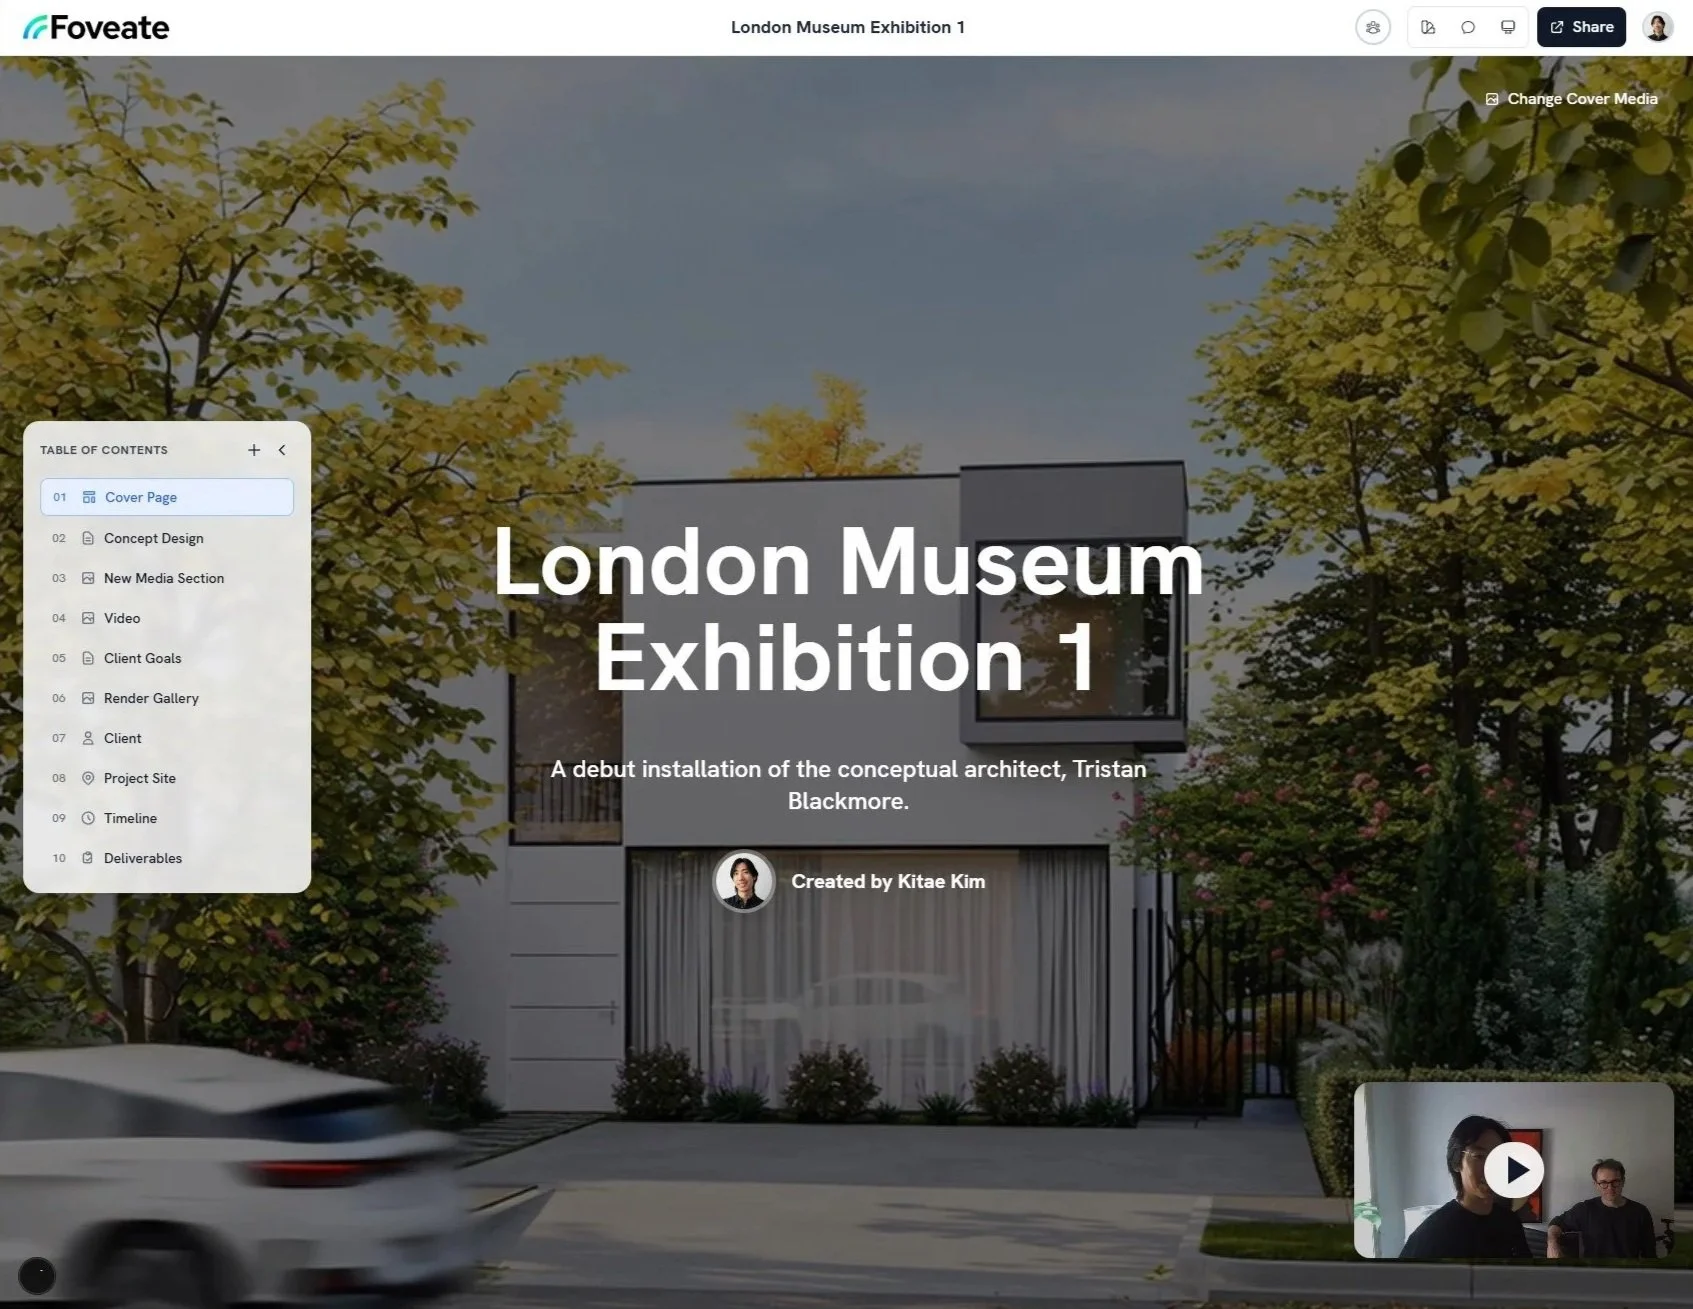Jump to the Deliverables section
This screenshot has width=1693, height=1309.
[167, 858]
